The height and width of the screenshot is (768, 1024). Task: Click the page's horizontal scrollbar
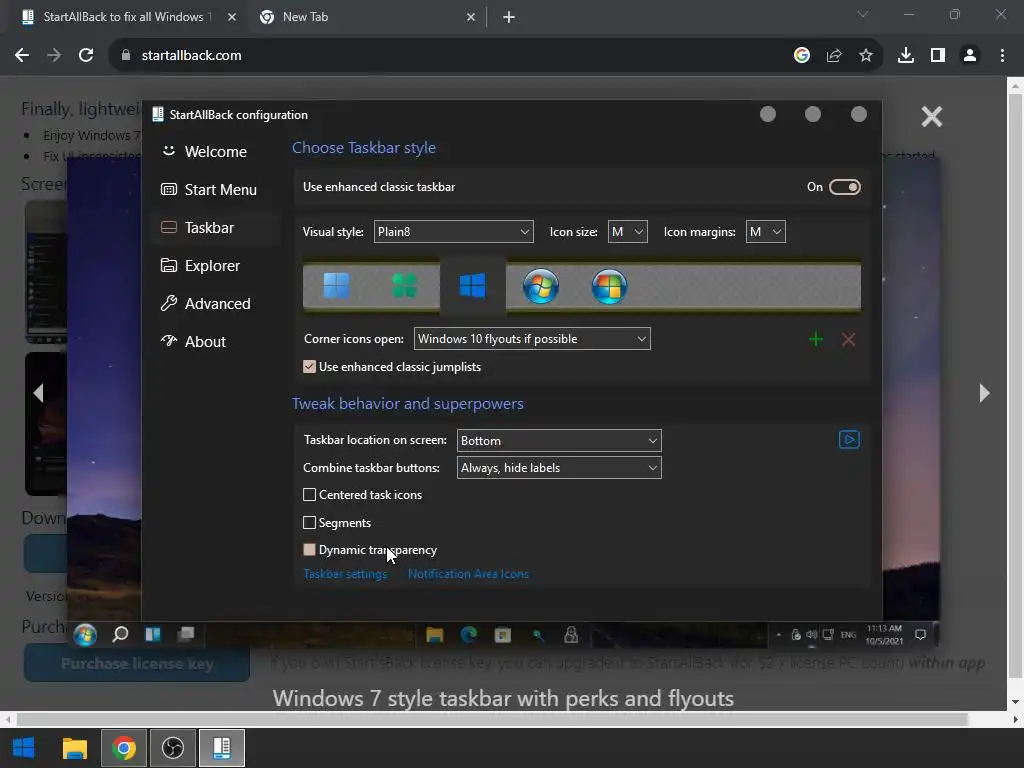click(491, 719)
